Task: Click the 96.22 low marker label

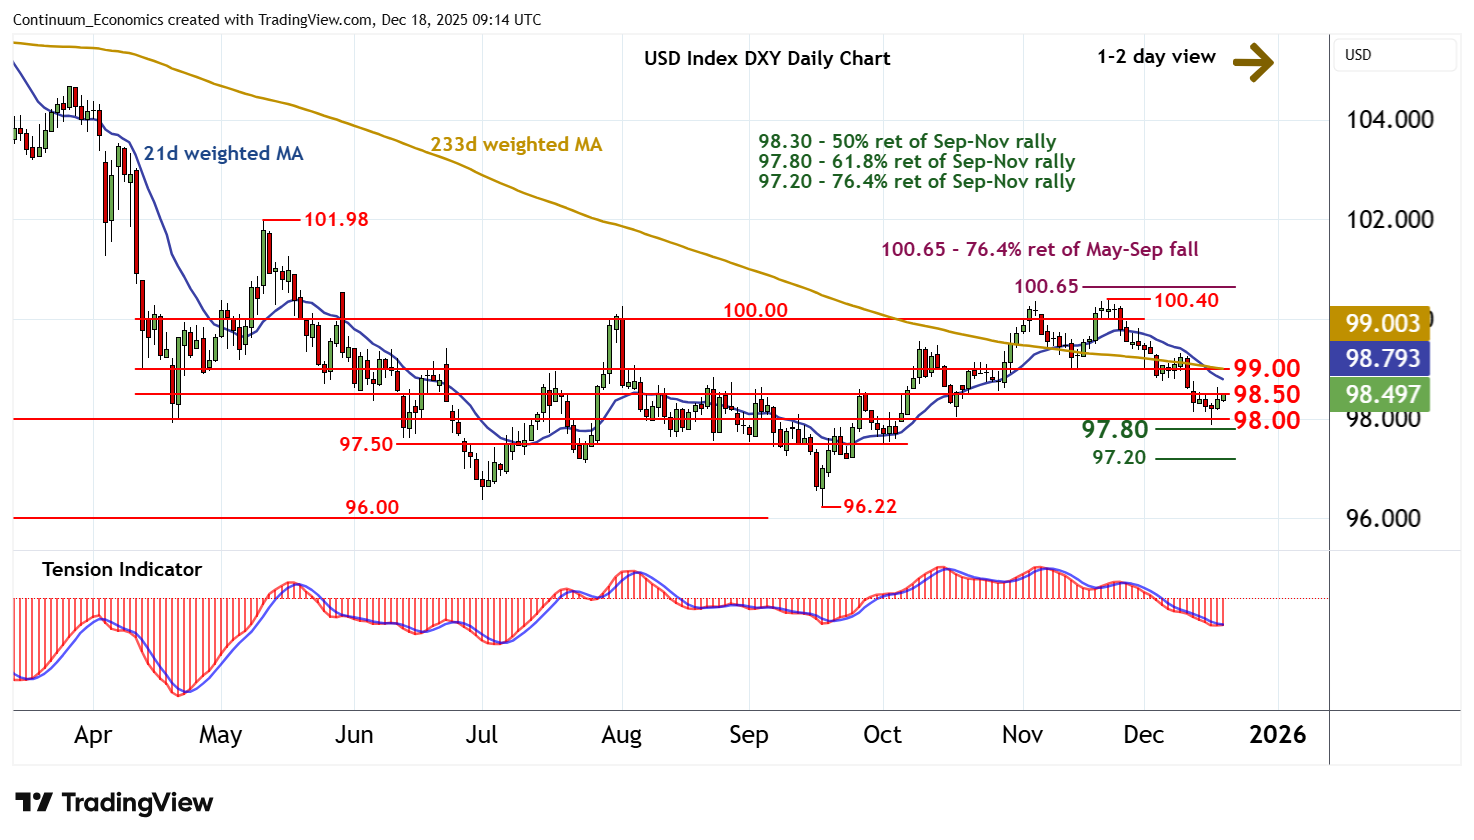Action: [x=869, y=506]
